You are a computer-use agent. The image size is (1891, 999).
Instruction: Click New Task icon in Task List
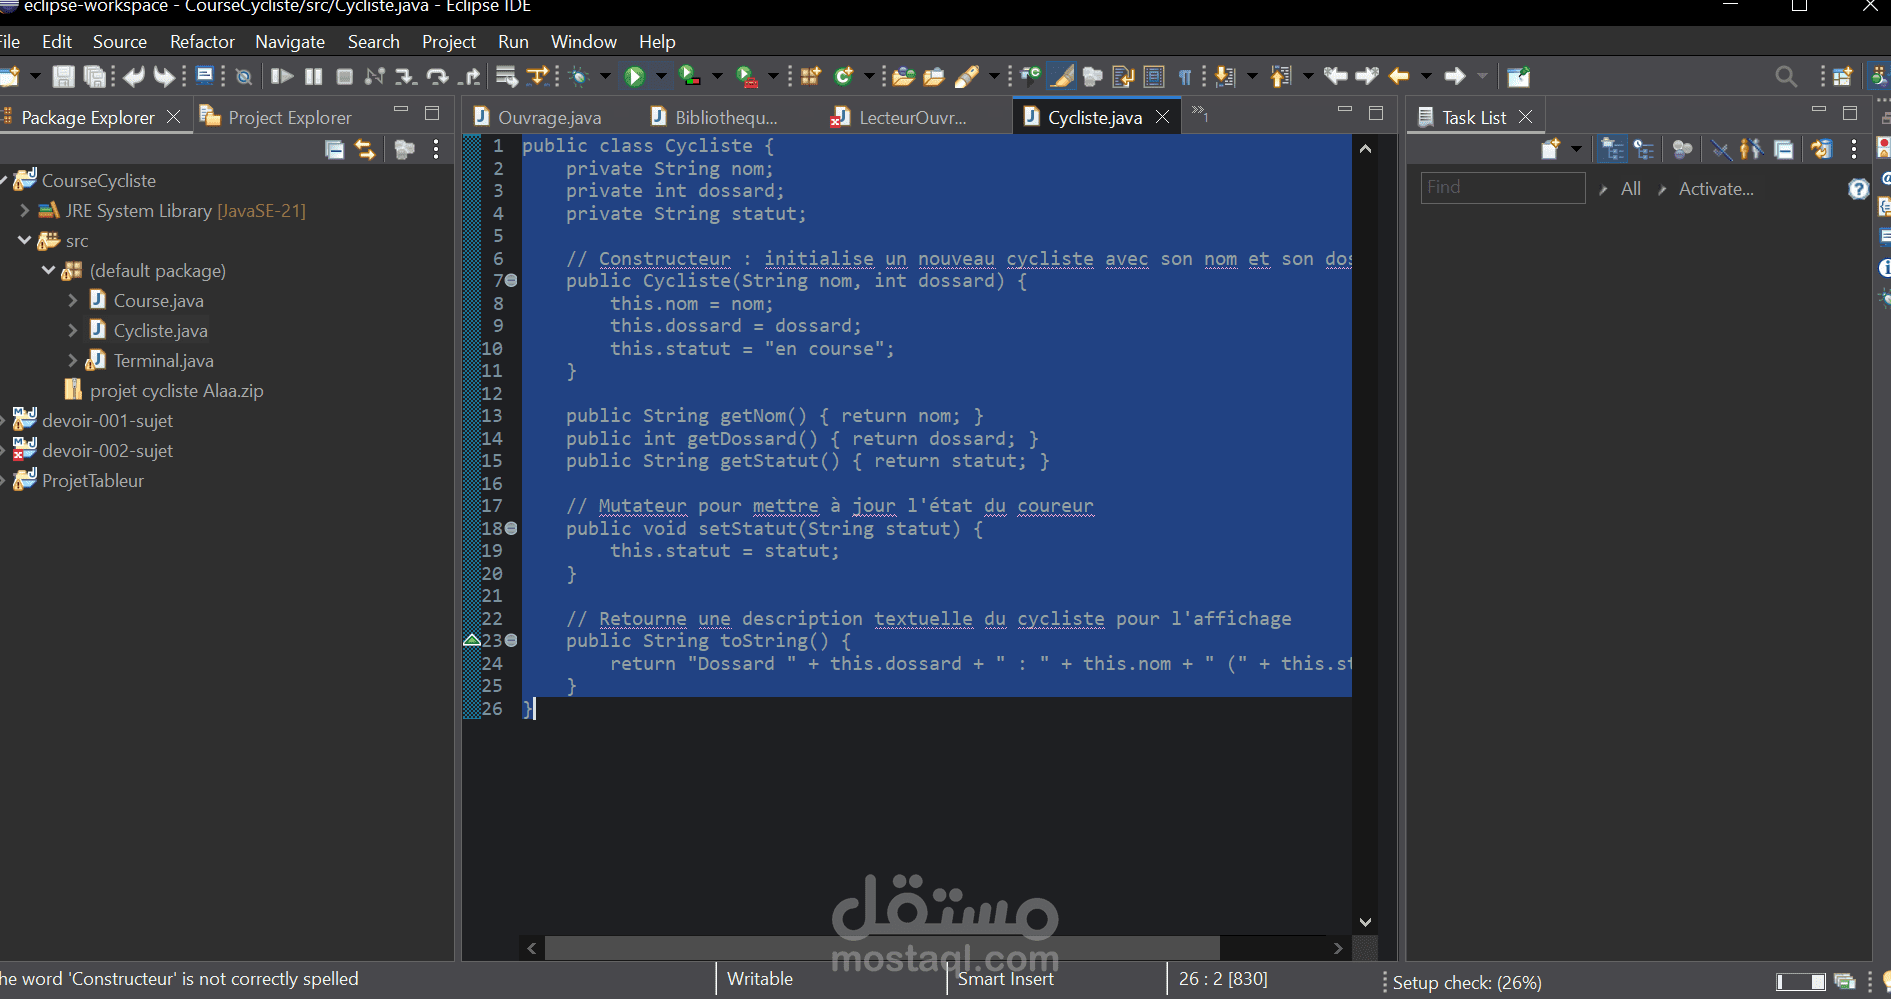click(1550, 149)
